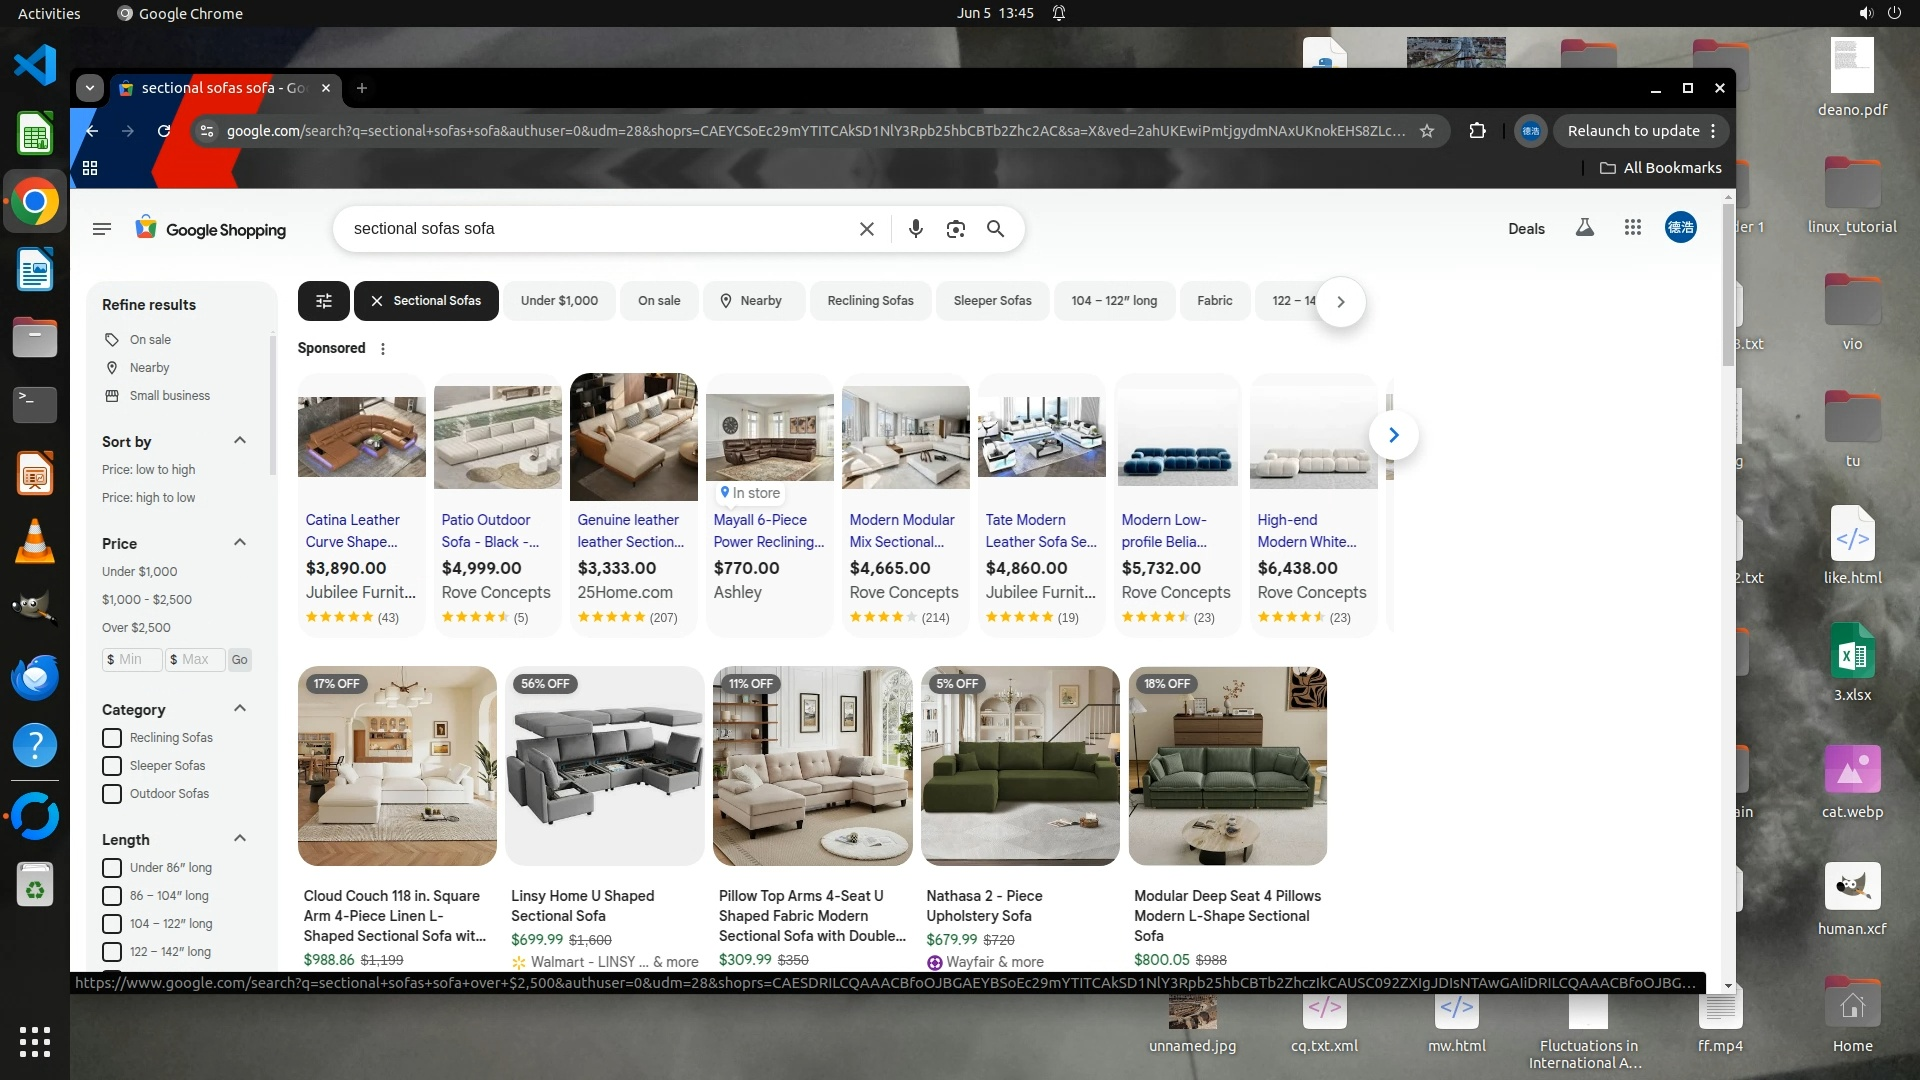Open the hamburger main menu icon
The height and width of the screenshot is (1080, 1920).
click(x=101, y=229)
